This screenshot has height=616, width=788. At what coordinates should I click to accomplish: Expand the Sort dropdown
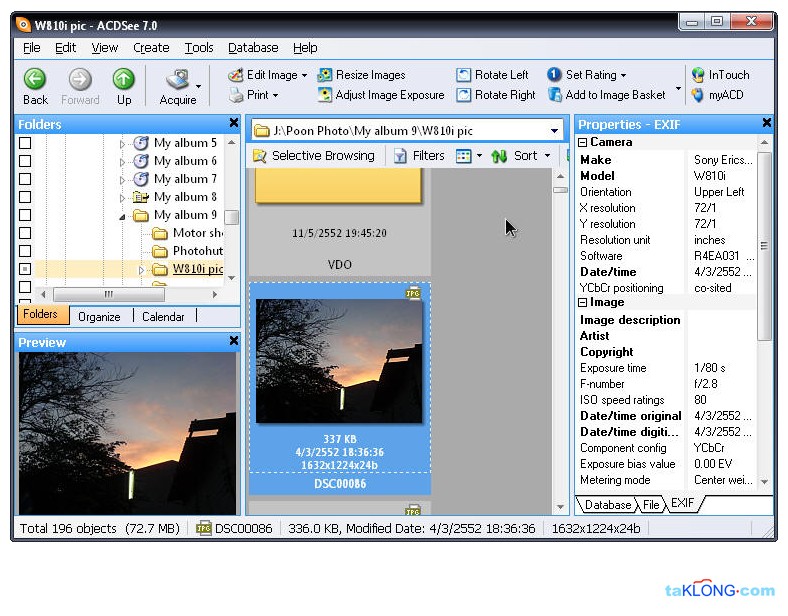click(x=547, y=156)
